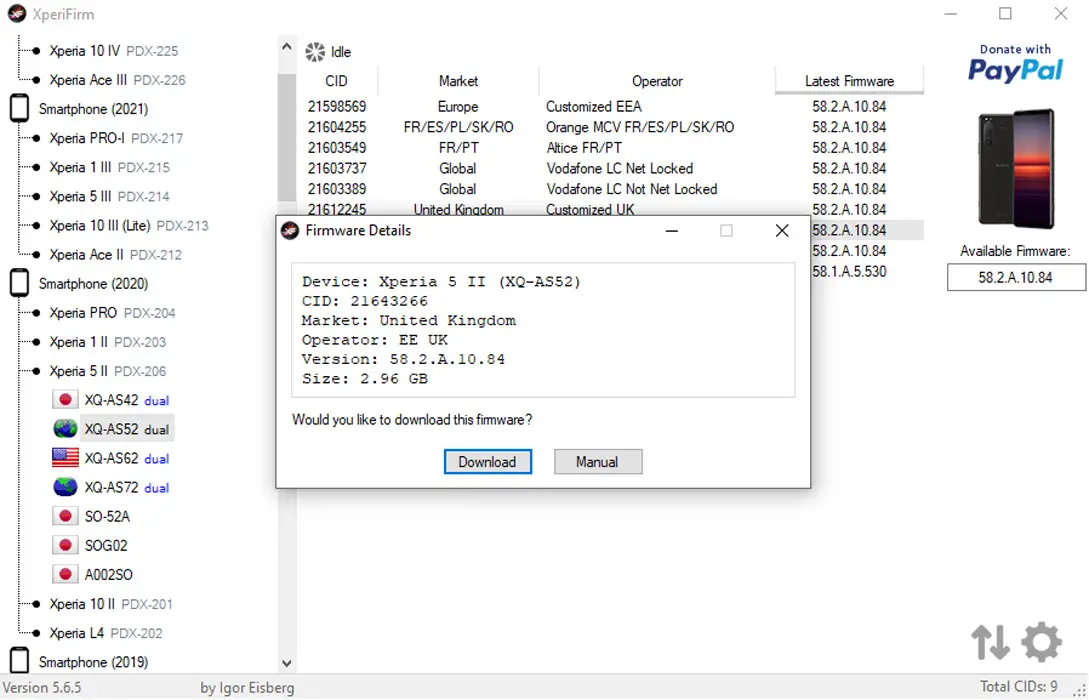Sort by the CID column header
The width and height of the screenshot is (1089, 700).
coord(337,81)
